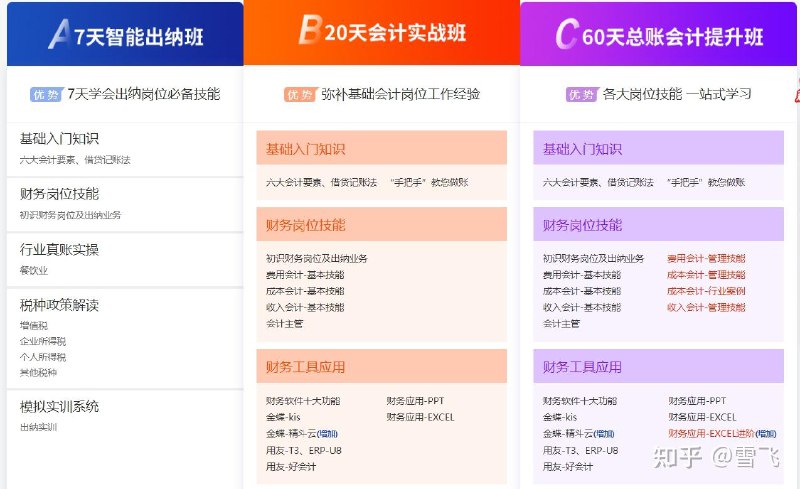This screenshot has height=489, width=800.
Task: Click "手把手"教您做账 in the 20天 column
Action: pos(429,182)
